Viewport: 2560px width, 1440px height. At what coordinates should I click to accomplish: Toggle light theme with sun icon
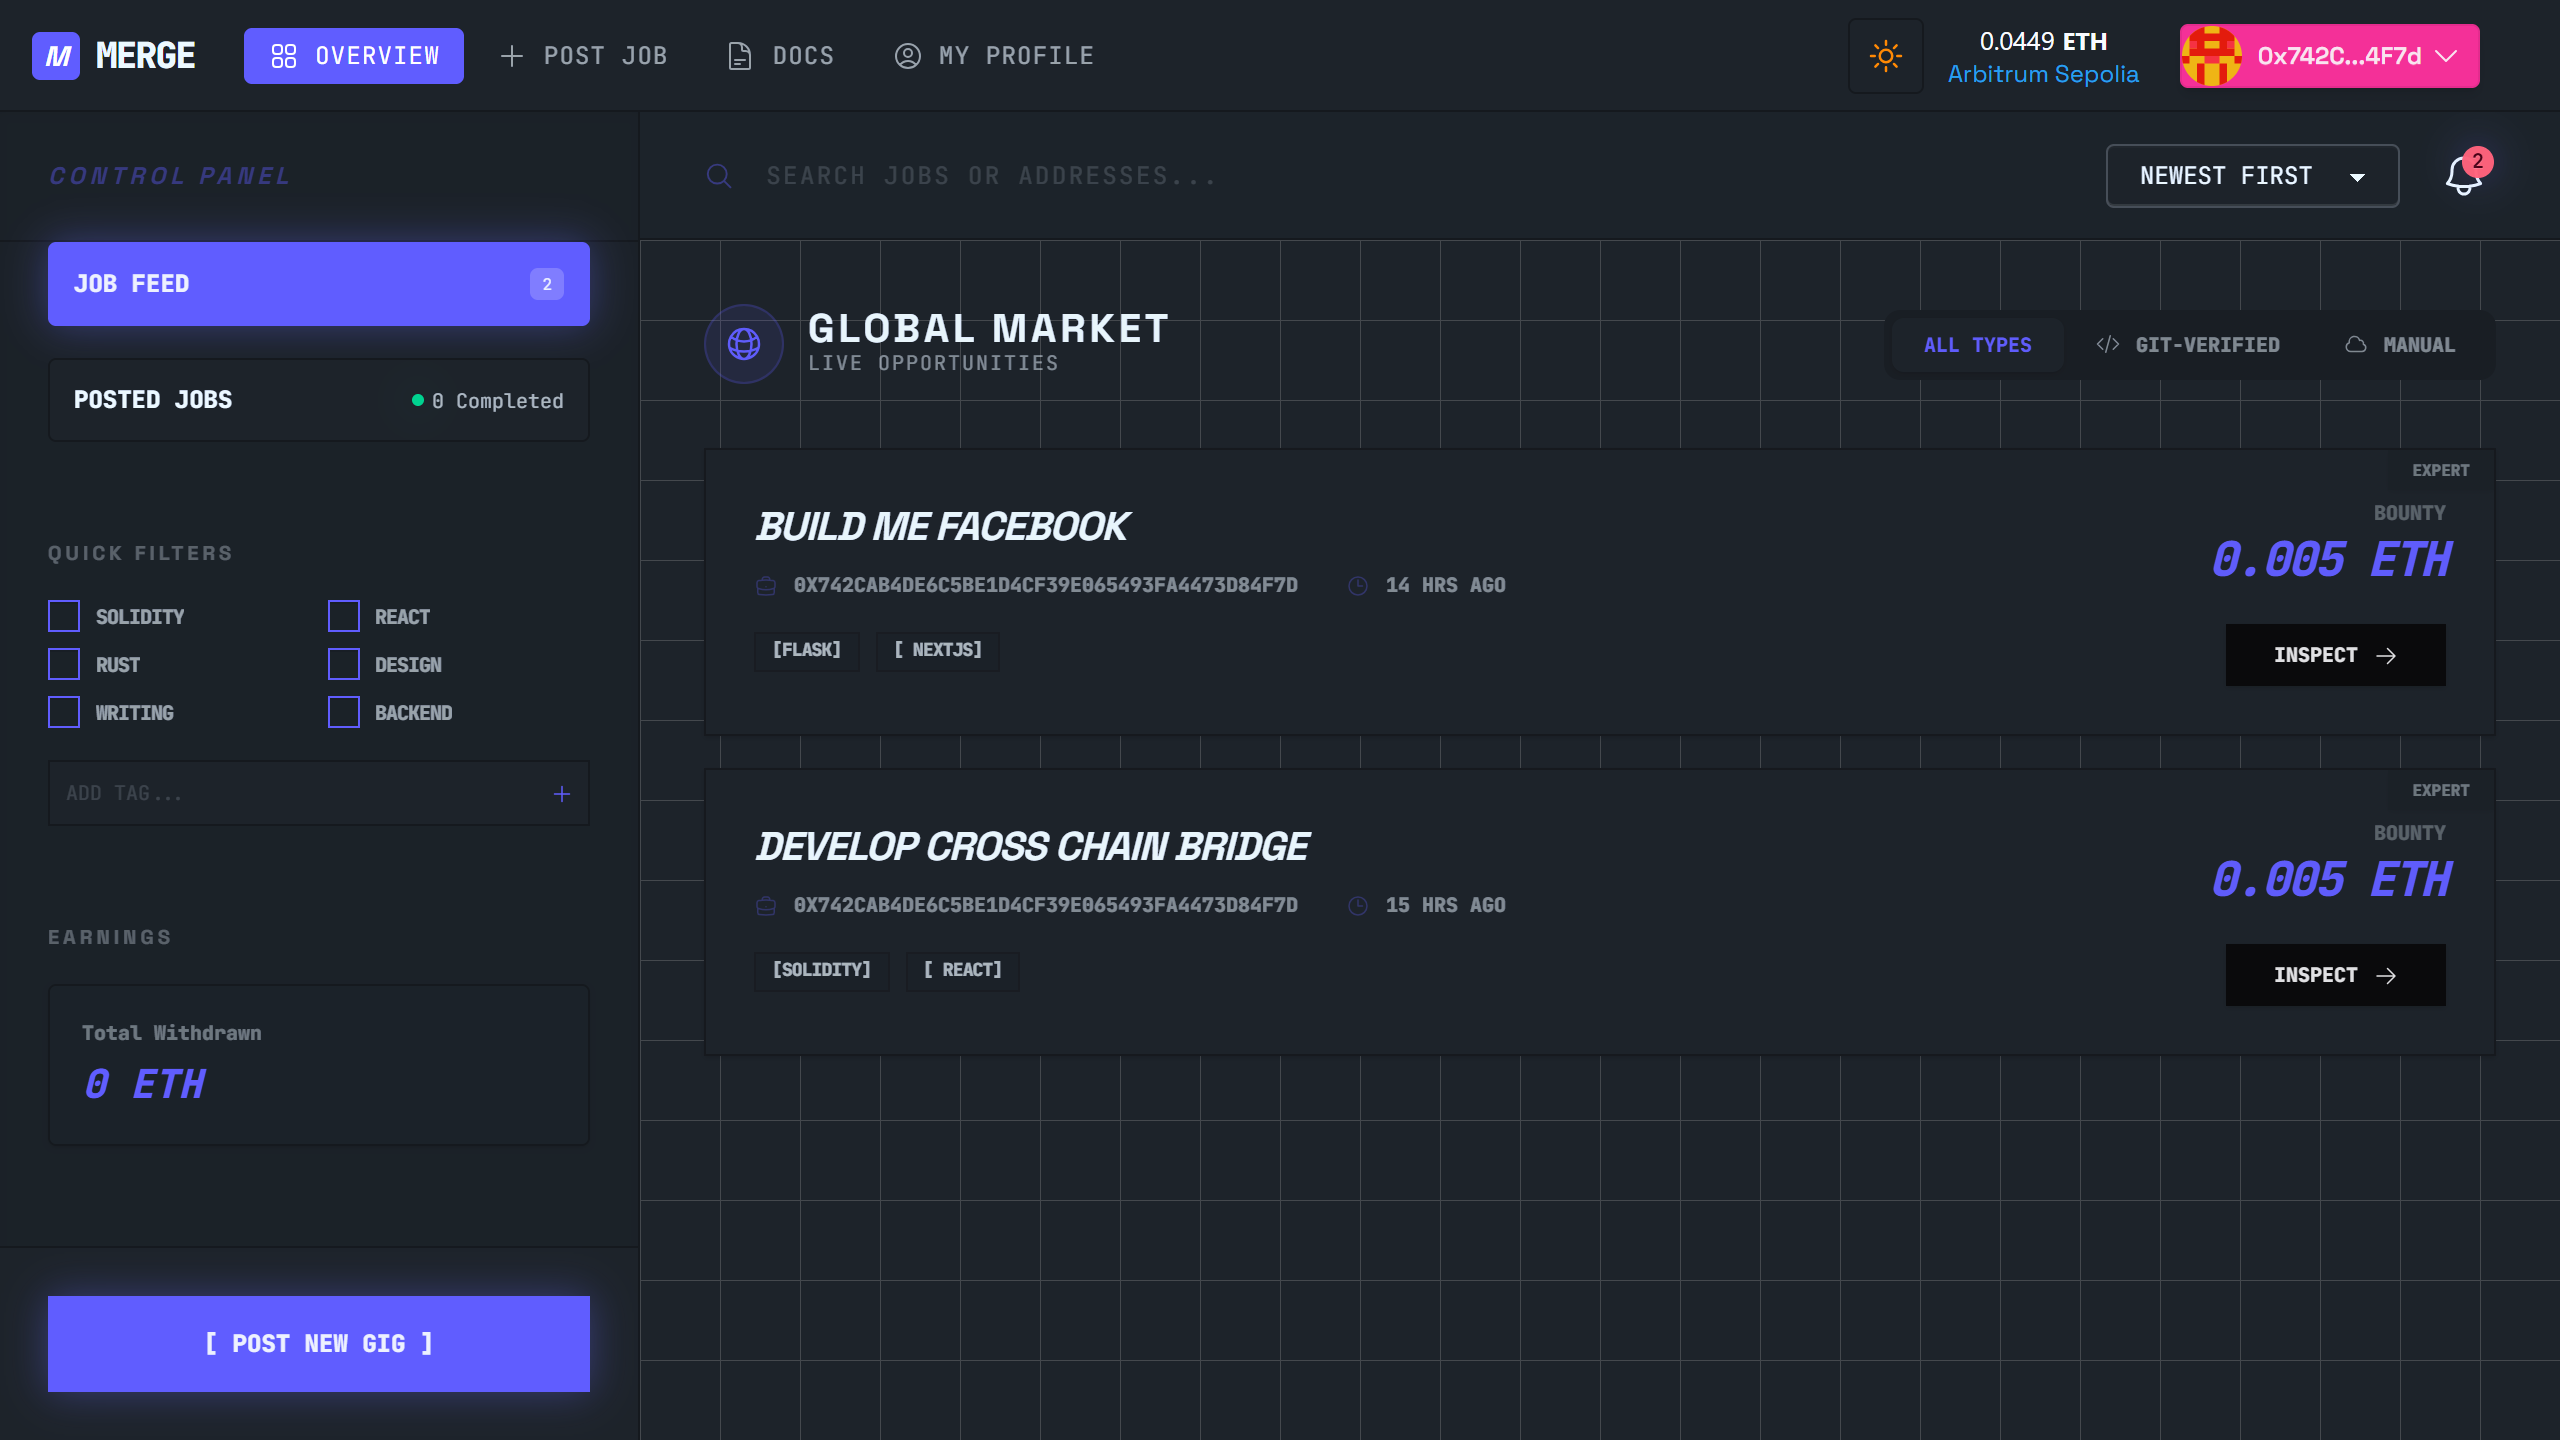click(1885, 56)
